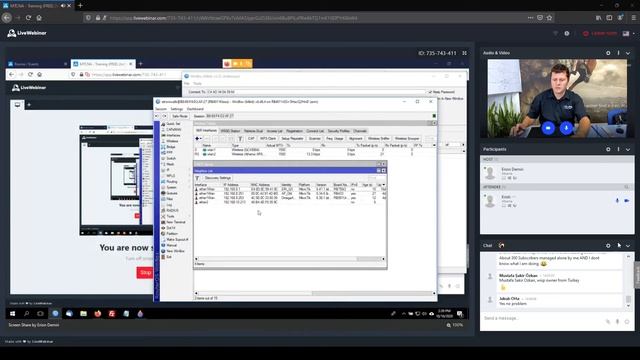This screenshot has width=640, height=360.
Task: Open Routing submenu in Winbox sidebar
Action: (x=172, y=182)
